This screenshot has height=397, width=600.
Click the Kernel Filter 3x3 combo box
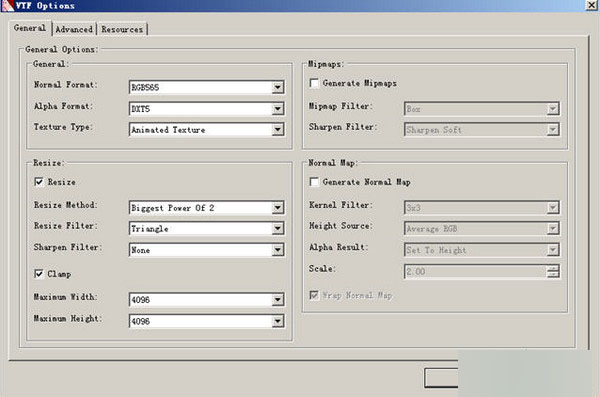click(482, 208)
